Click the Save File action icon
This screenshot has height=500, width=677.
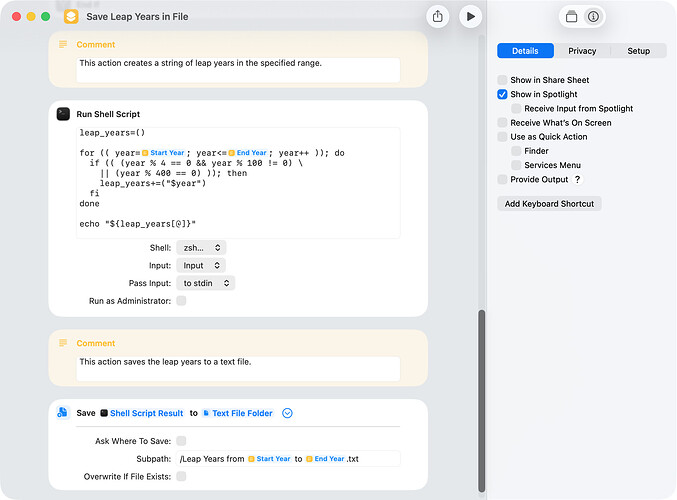coord(63,412)
